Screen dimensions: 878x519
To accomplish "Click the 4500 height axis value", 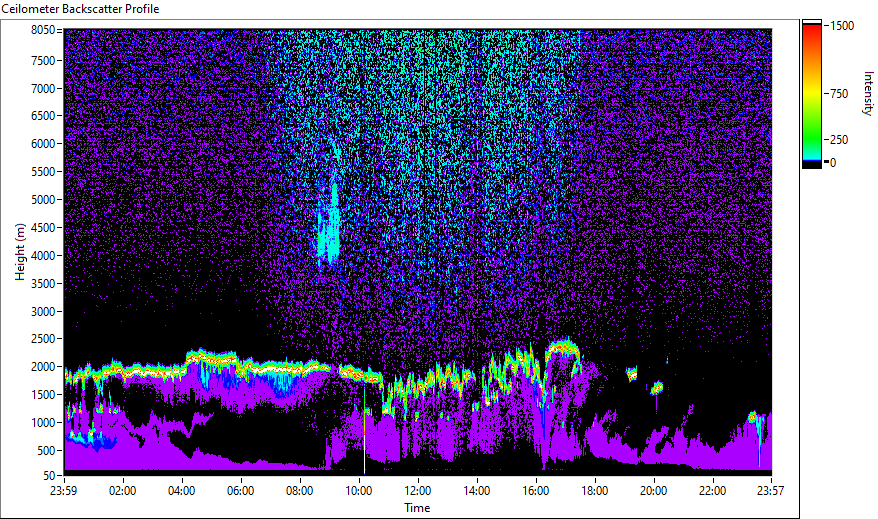I will pos(43,228).
